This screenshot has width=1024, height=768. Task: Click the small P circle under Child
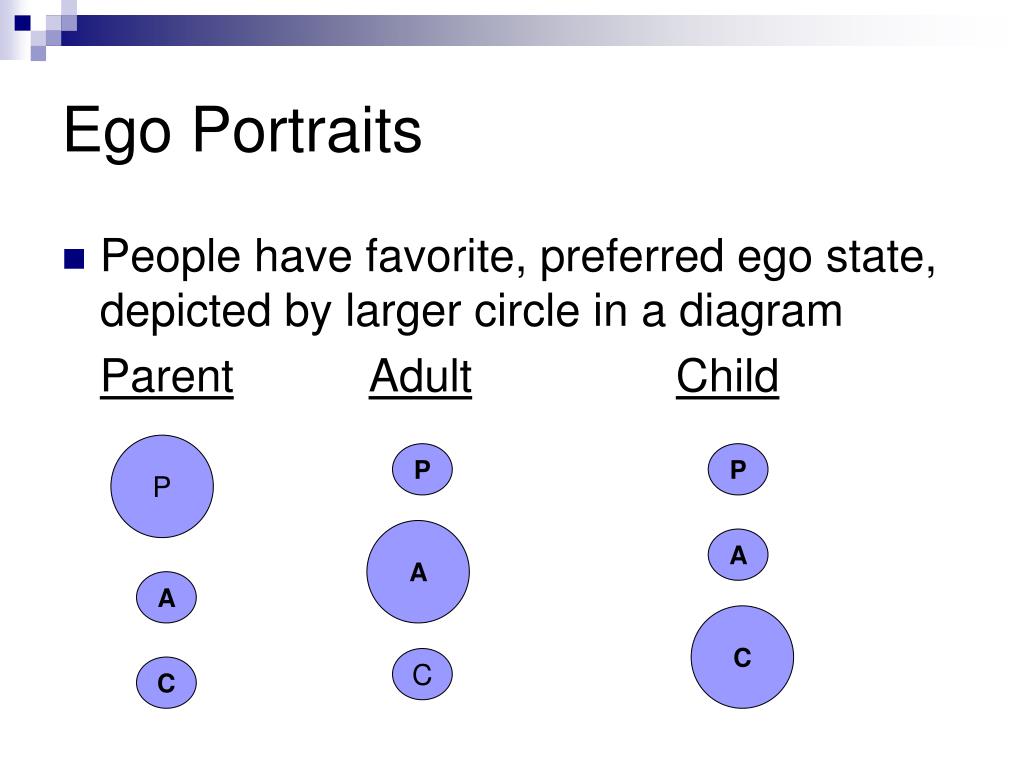(x=738, y=469)
